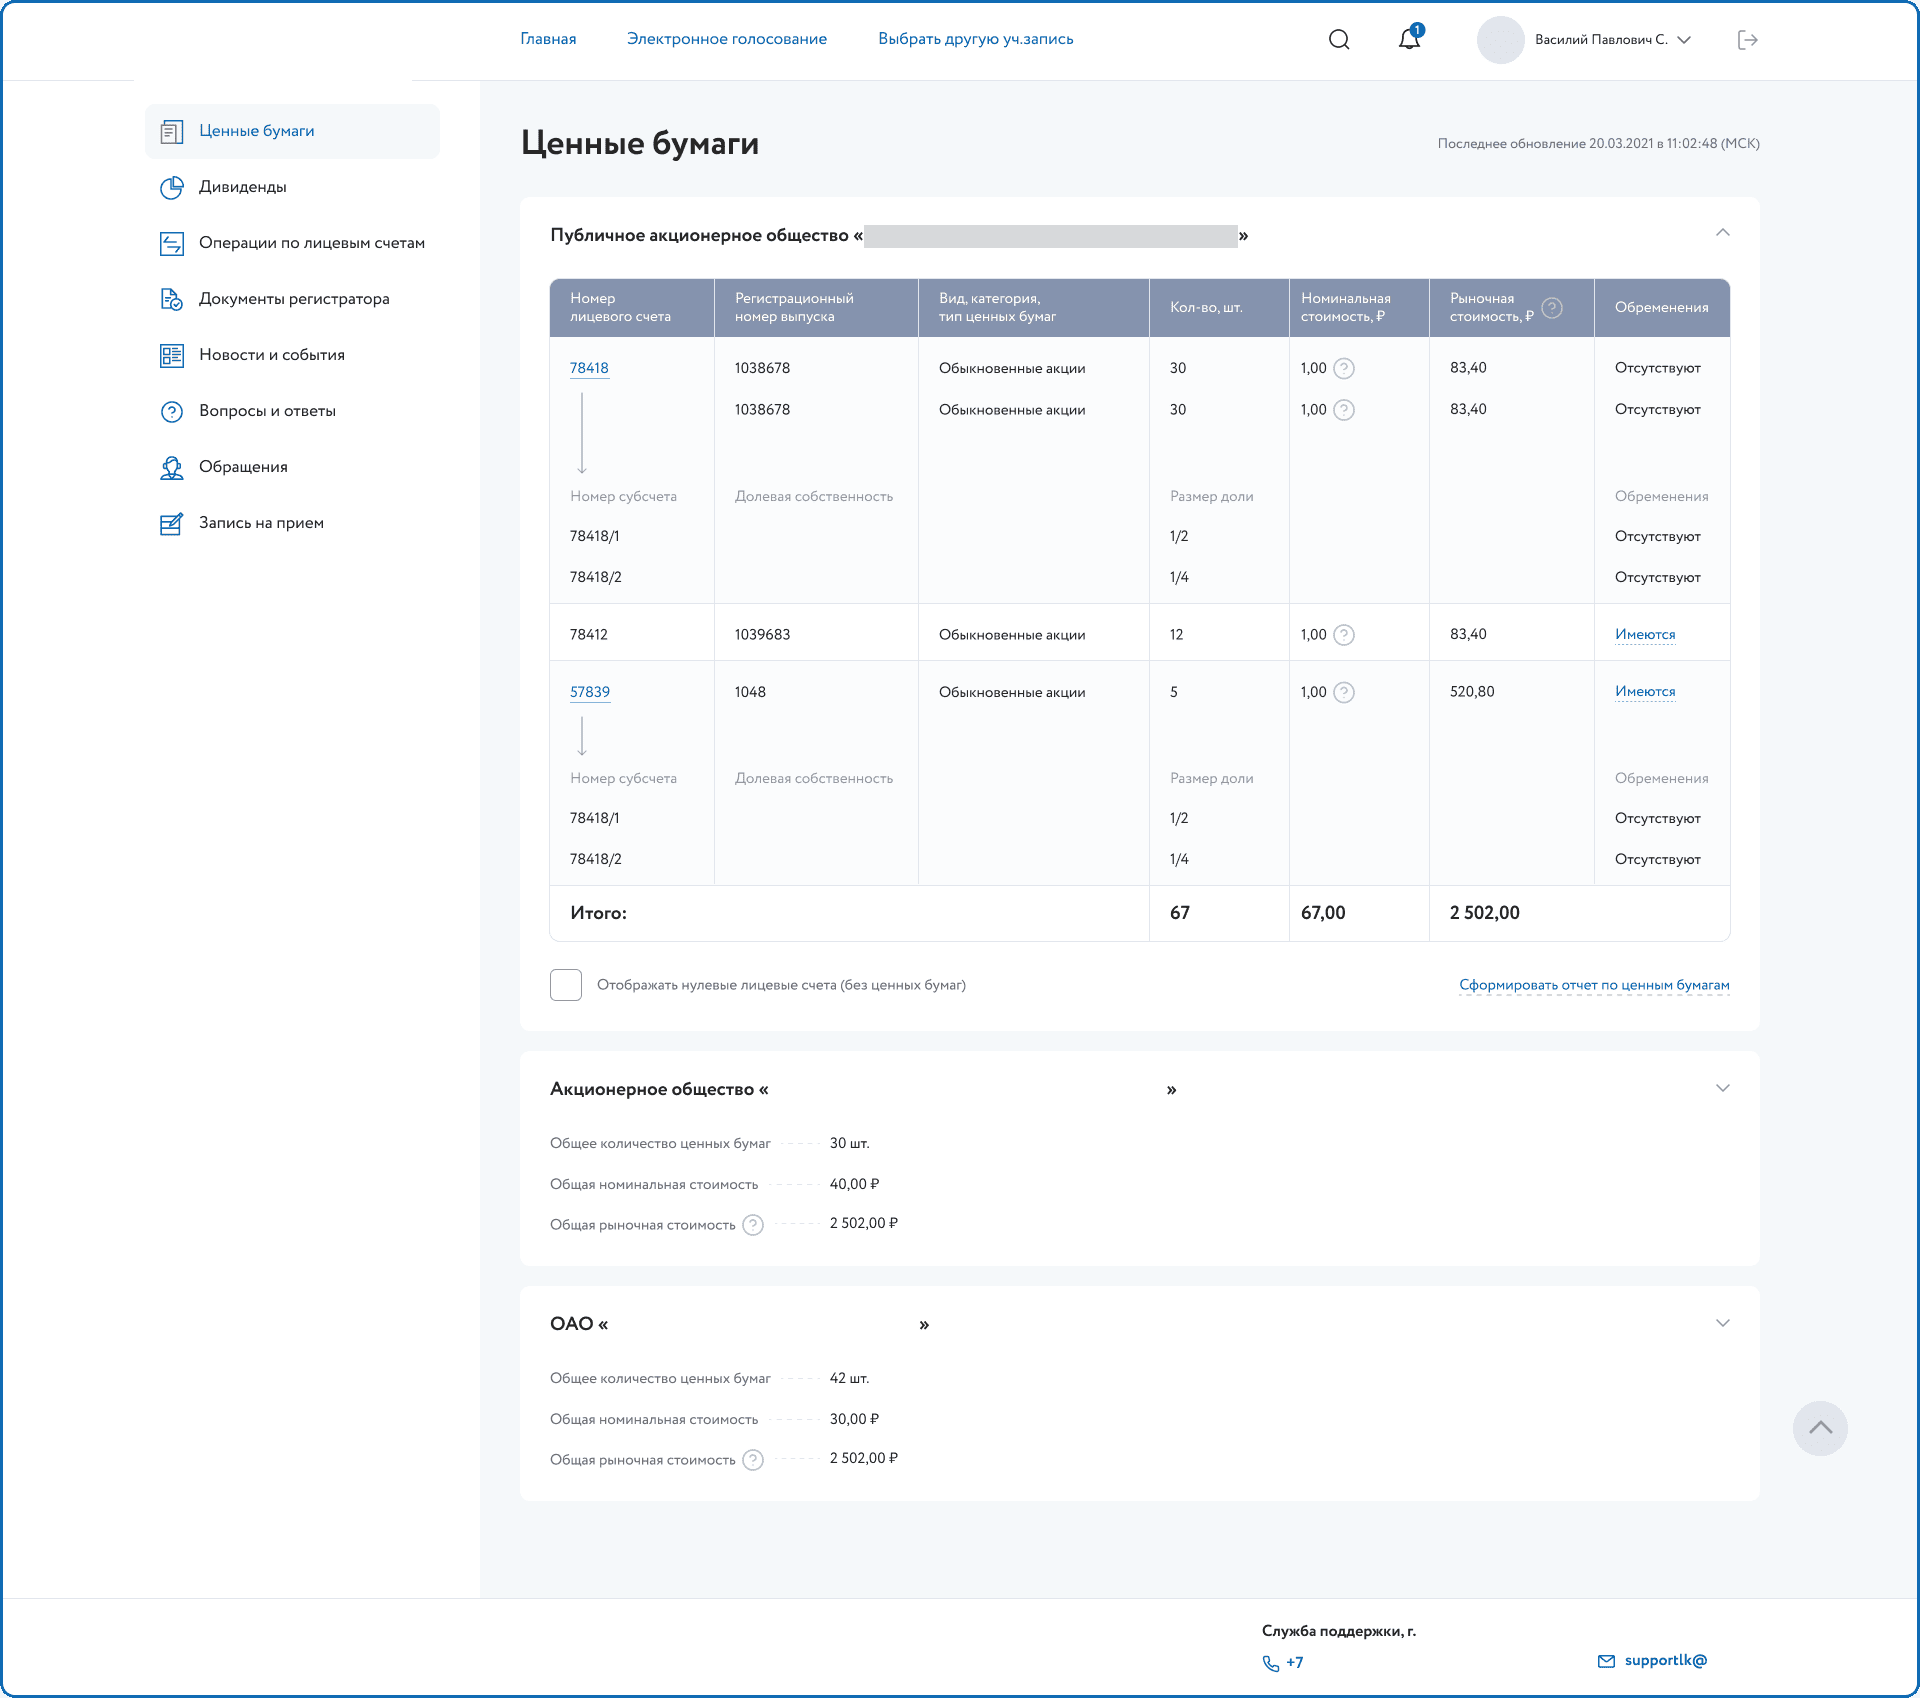Click nominal value help icon in 57839 row

pyautogui.click(x=1344, y=692)
